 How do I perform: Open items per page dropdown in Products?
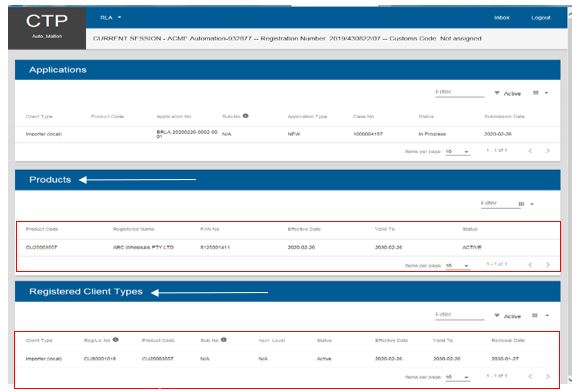click(x=457, y=265)
